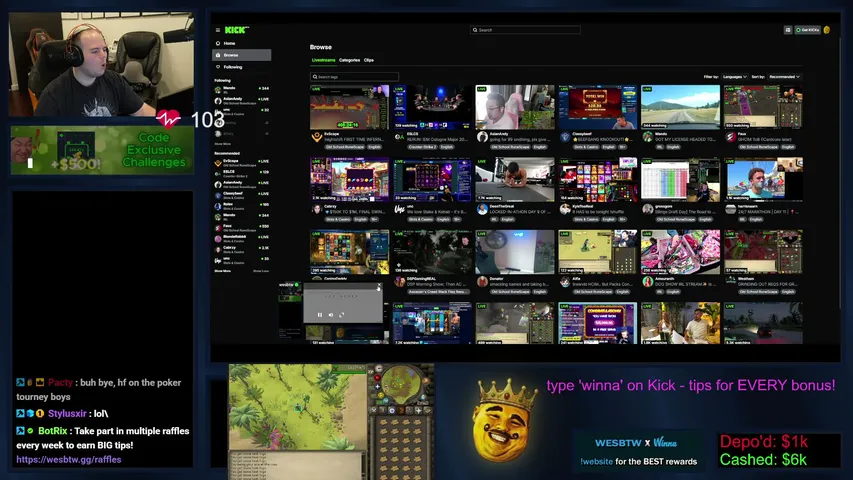Click Show Less under the Recommended list

tap(261, 271)
